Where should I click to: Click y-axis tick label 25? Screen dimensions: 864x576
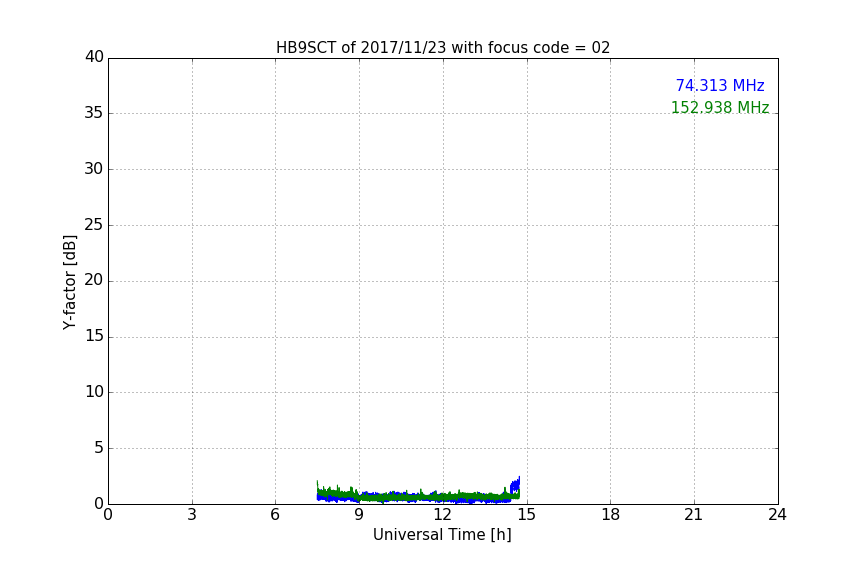click(94, 224)
